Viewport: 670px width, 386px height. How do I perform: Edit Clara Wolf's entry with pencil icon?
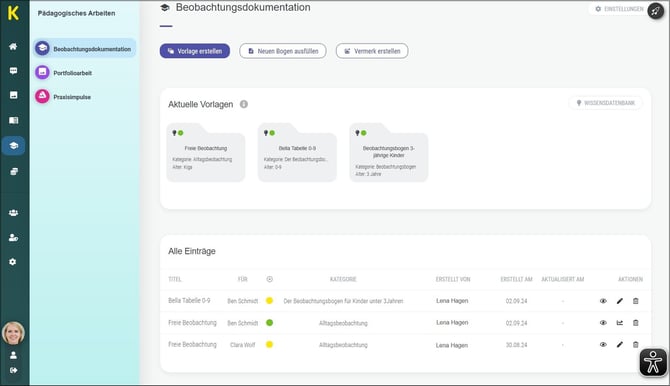tap(620, 345)
